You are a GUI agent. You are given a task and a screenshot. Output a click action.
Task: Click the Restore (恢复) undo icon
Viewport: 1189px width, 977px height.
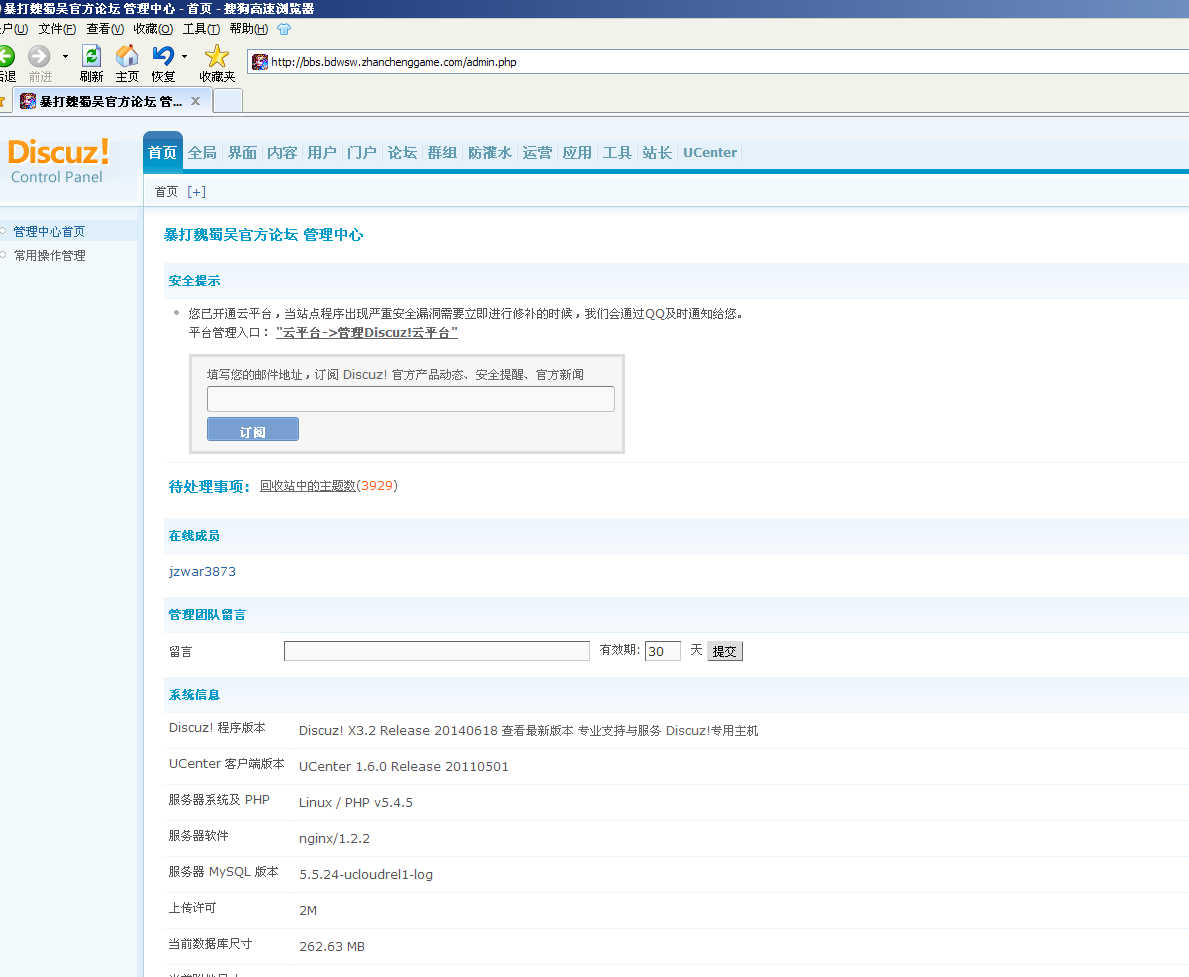pos(163,56)
